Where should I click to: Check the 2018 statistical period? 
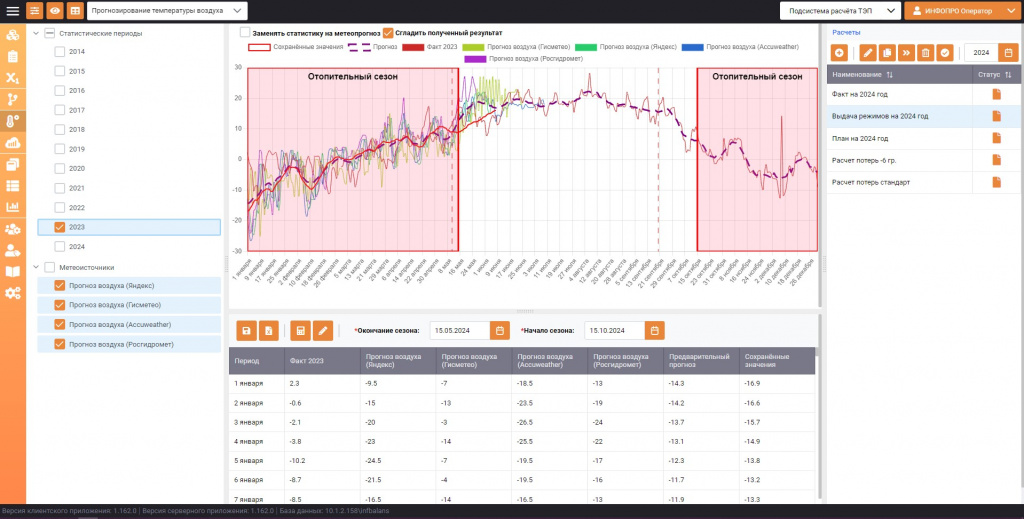pyautogui.click(x=59, y=129)
